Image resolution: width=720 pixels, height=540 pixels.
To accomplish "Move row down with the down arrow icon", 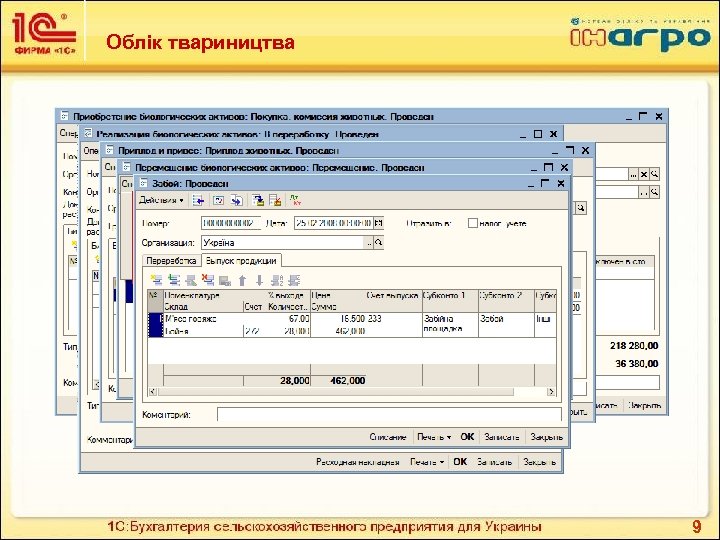I will click(x=259, y=281).
